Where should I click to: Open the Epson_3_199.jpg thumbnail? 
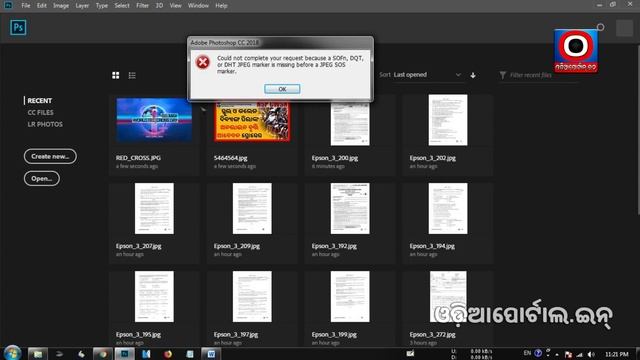click(x=350, y=296)
